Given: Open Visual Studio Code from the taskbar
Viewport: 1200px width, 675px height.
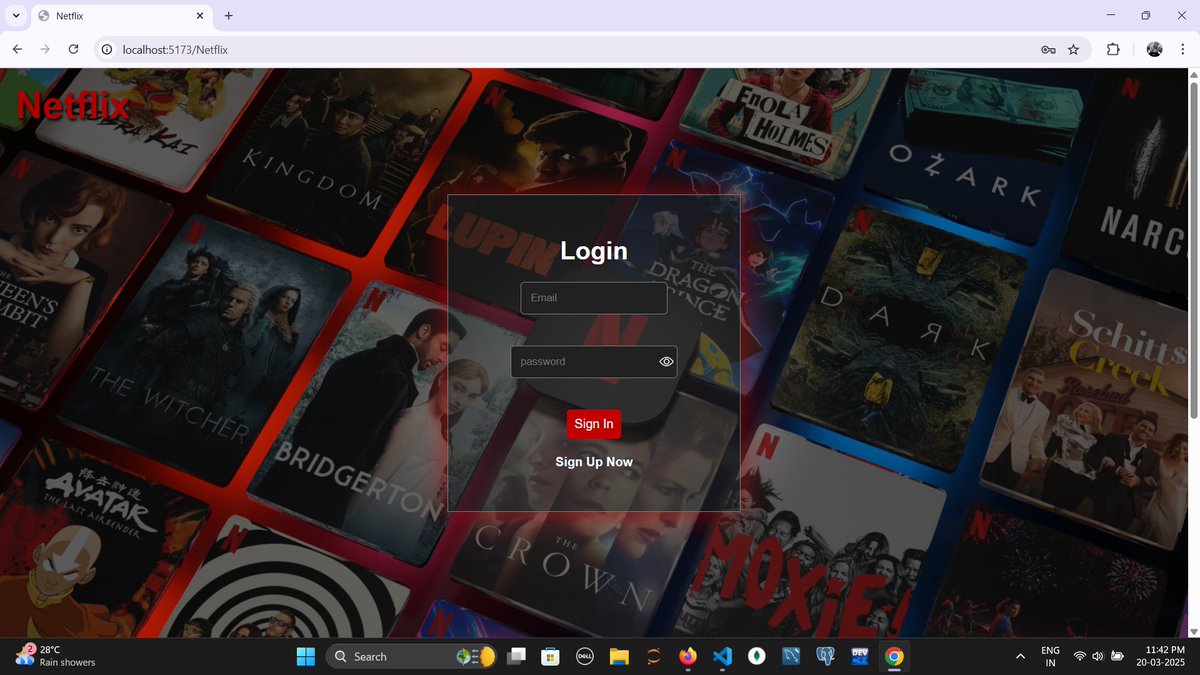Looking at the screenshot, I should [x=722, y=656].
